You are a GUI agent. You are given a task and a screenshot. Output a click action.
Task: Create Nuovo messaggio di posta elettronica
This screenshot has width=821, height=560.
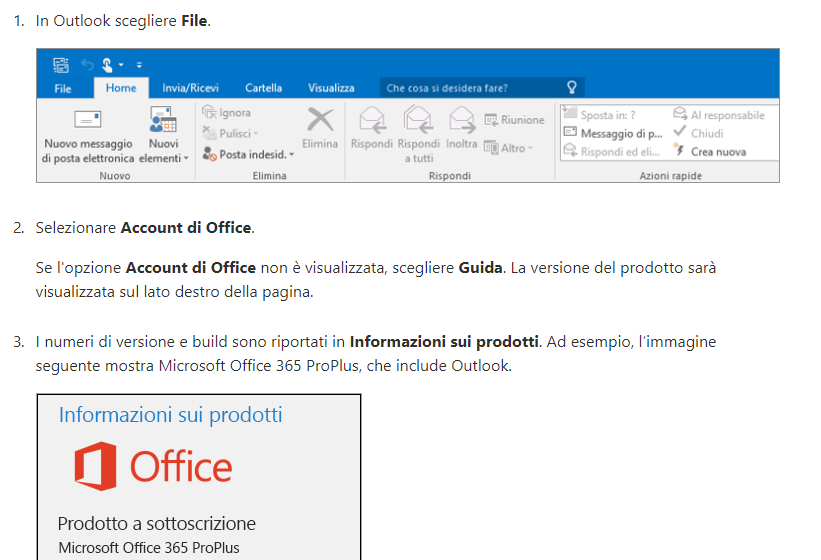pyautogui.click(x=88, y=137)
